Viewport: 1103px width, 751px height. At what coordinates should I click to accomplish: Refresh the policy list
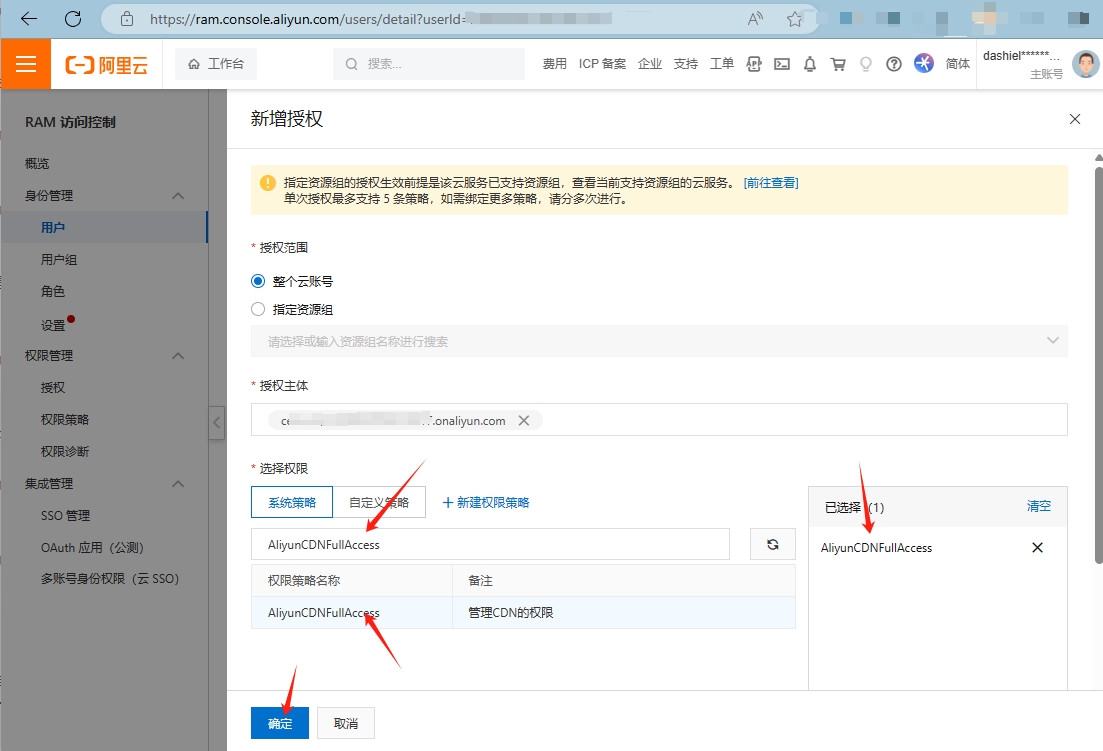[x=772, y=544]
